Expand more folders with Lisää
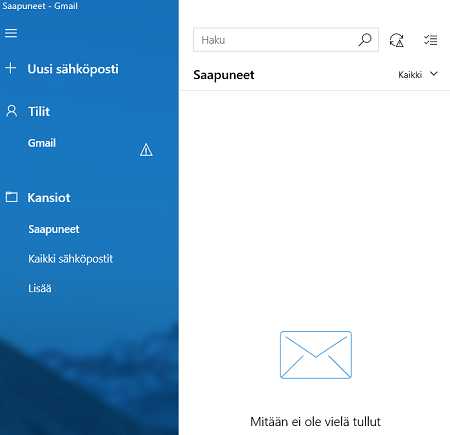This screenshot has width=450, height=435. tap(40, 288)
